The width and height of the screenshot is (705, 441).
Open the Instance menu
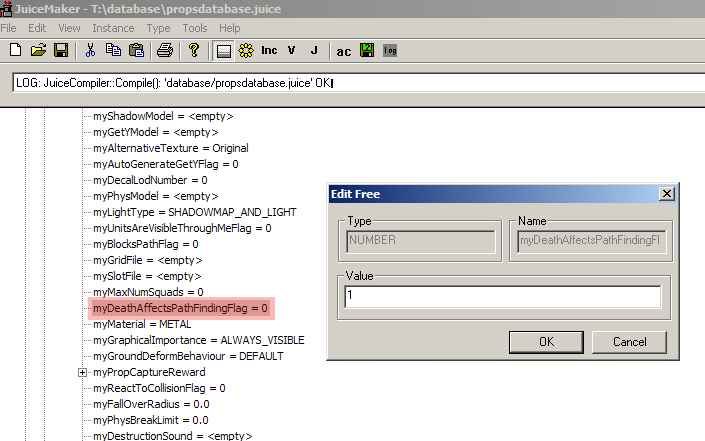113,28
